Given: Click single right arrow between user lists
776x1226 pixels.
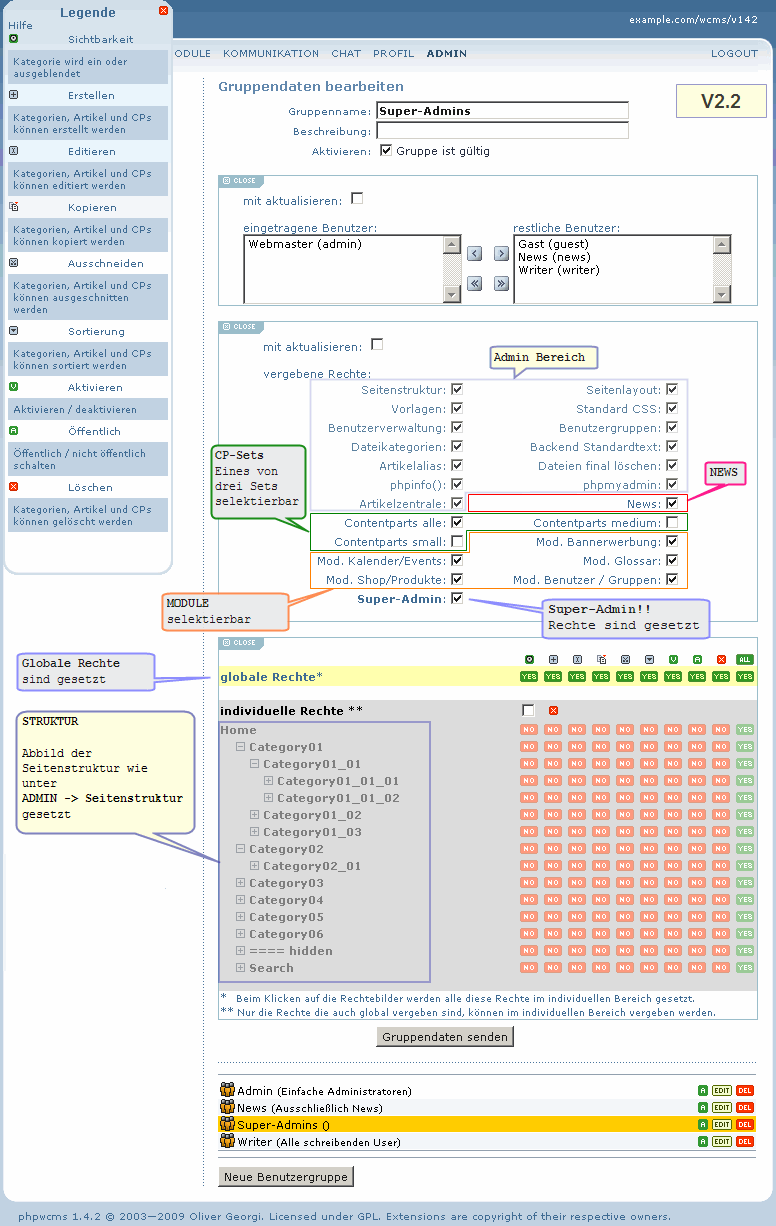Looking at the screenshot, I should click(x=501, y=254).
